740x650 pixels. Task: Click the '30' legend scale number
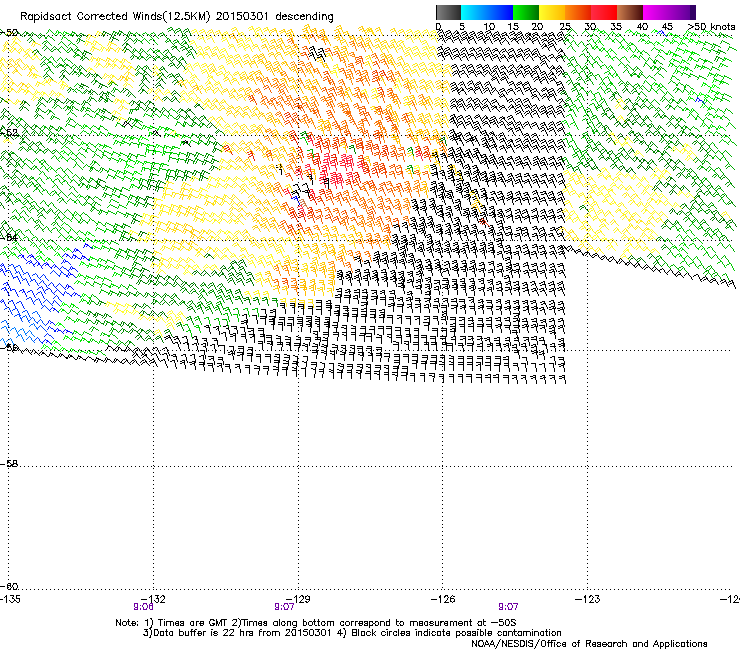tap(590, 26)
